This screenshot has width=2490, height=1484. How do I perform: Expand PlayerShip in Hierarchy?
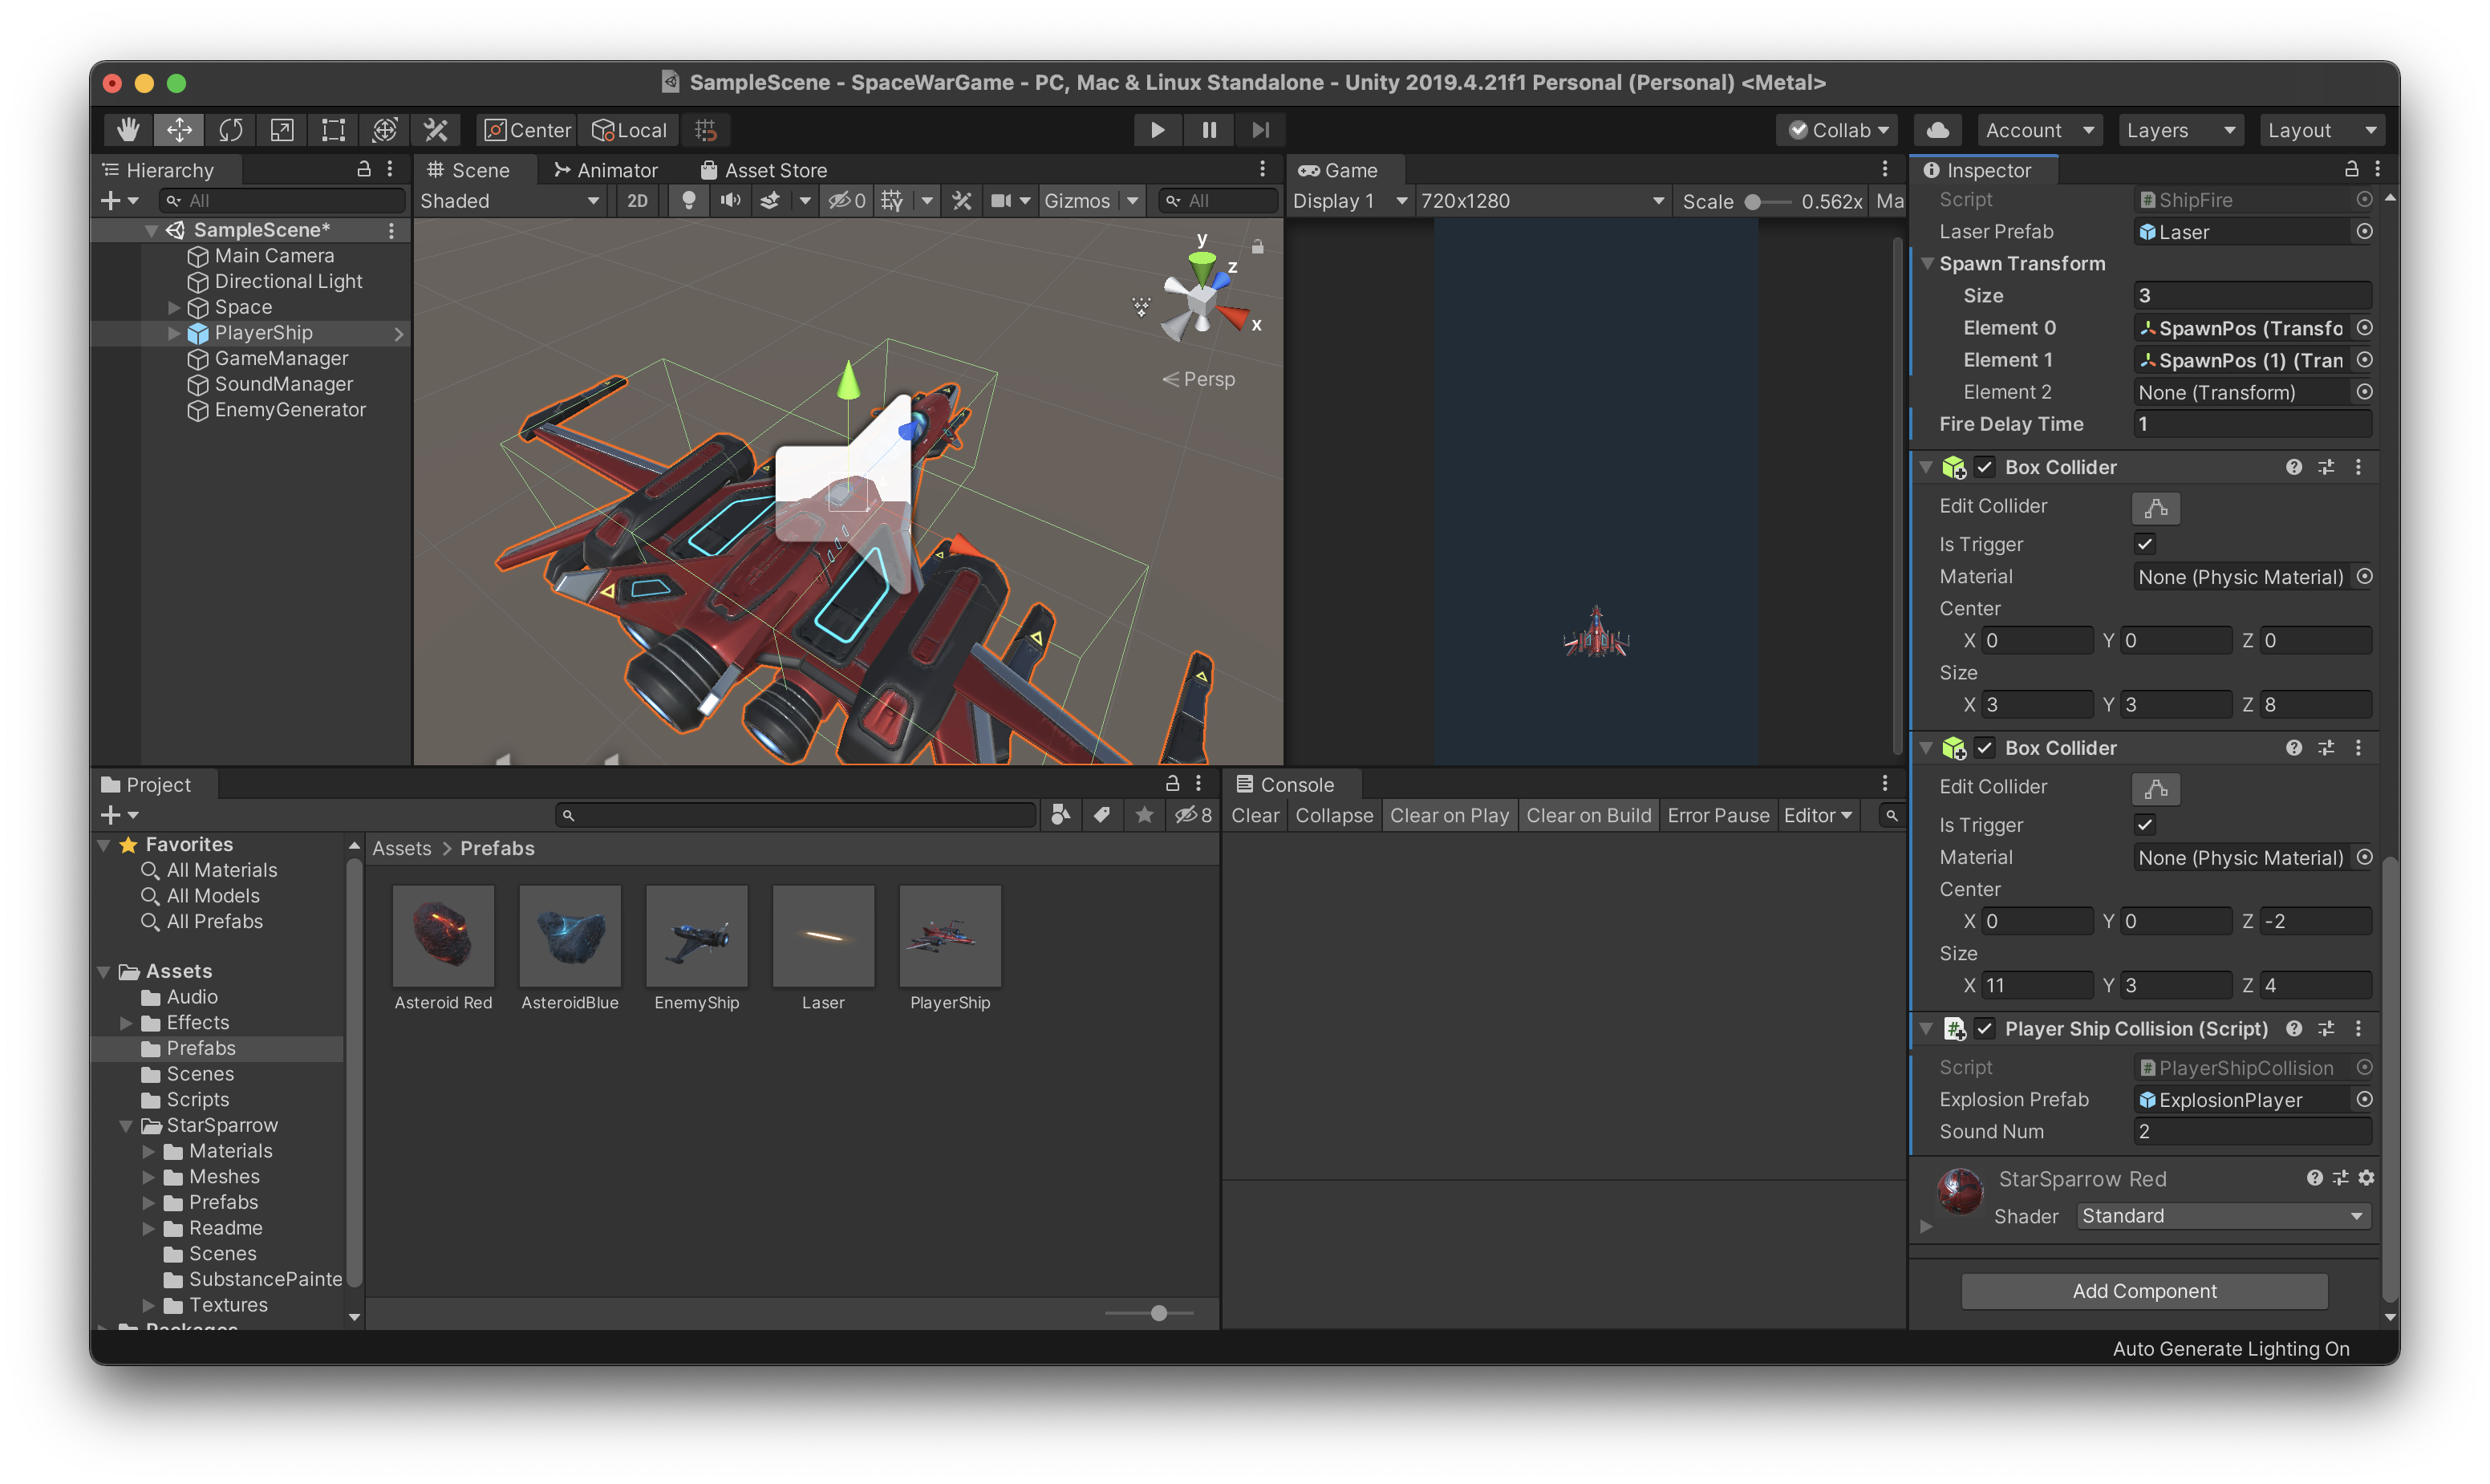174,333
